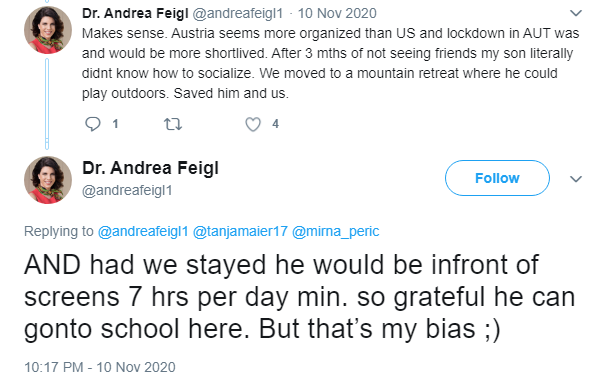Click the @andreafeigl1 handle below large name
This screenshot has width=613, height=385.
(x=127, y=190)
